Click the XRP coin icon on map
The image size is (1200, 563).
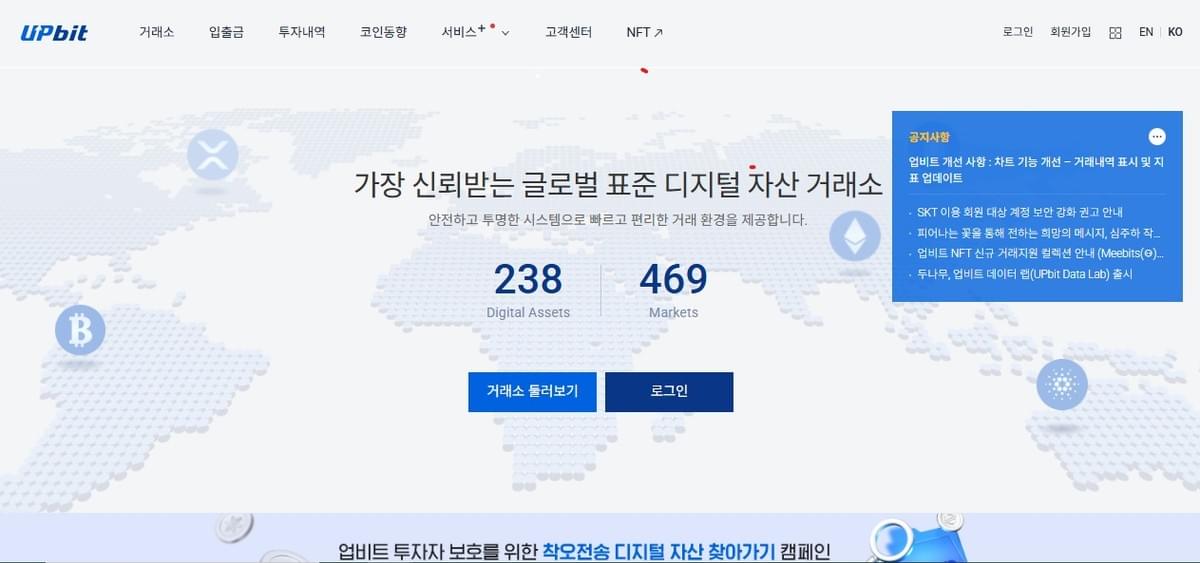tap(213, 155)
